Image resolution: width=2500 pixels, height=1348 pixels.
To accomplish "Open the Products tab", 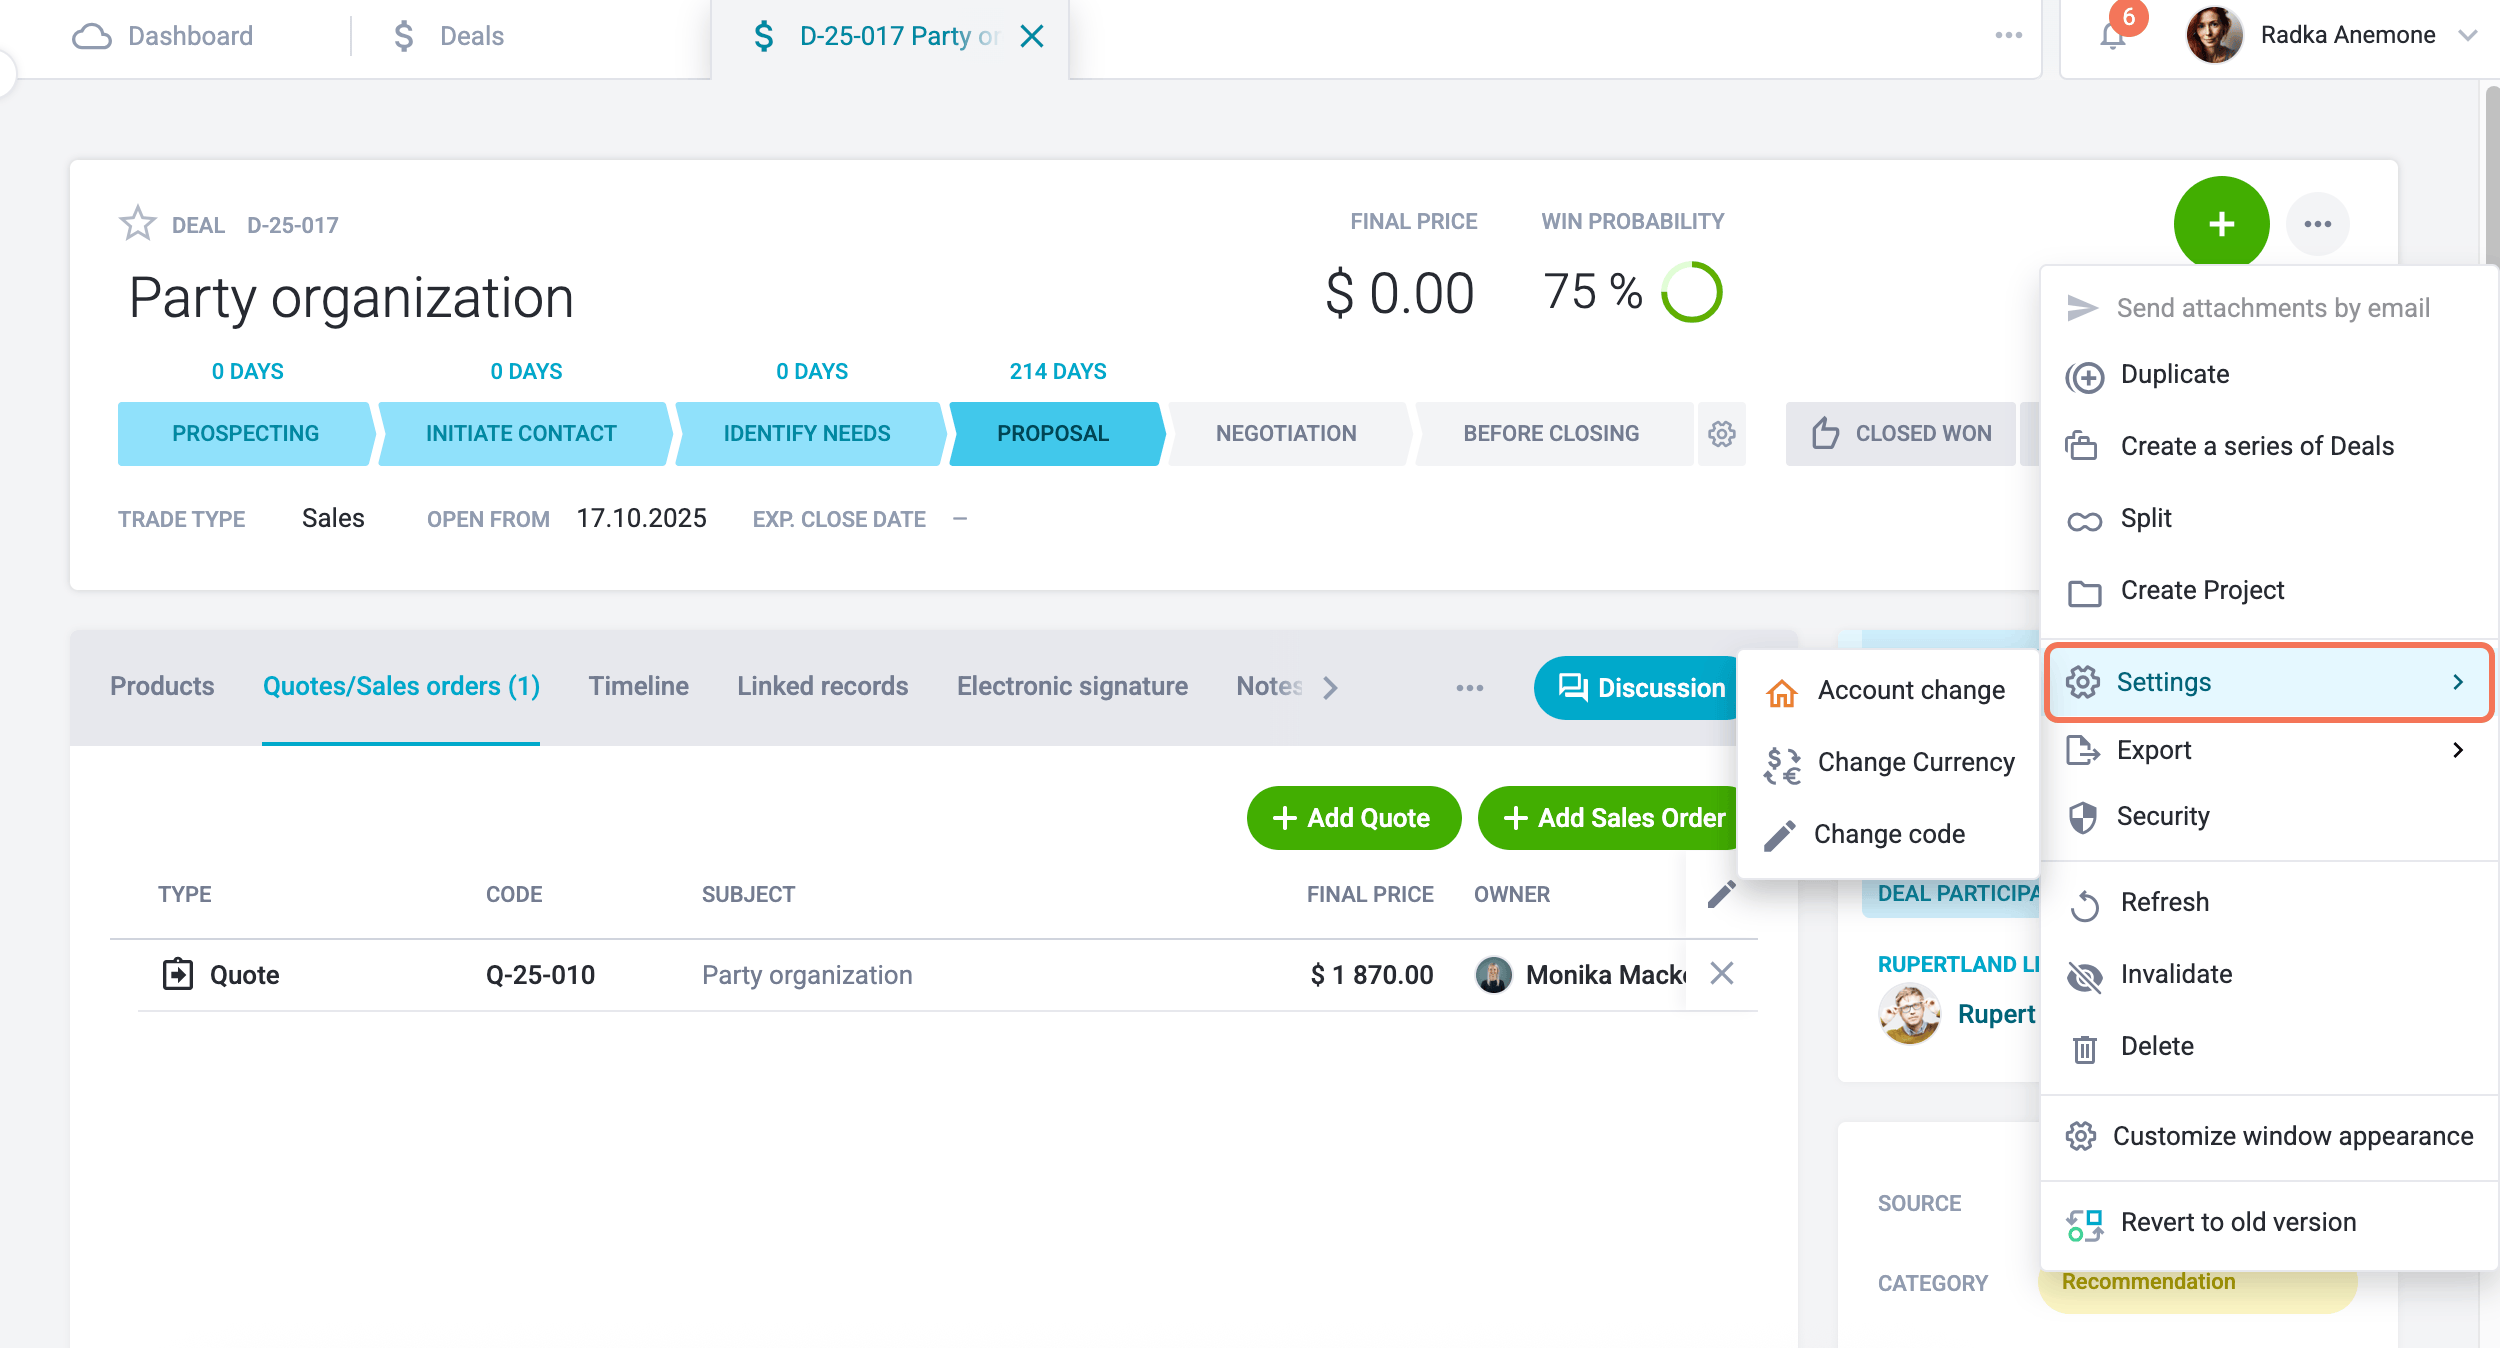I will coord(162,686).
